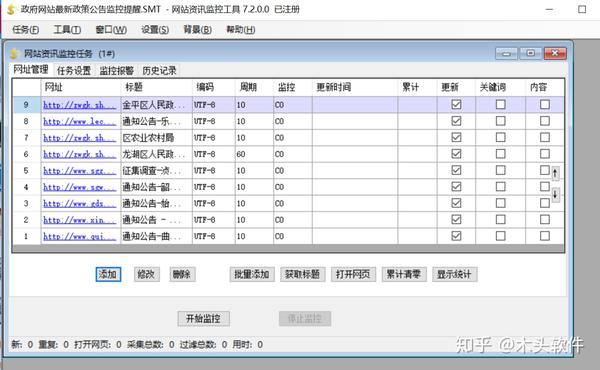Sort by the 累计 column header
The width and height of the screenshot is (600, 370).
417,87
